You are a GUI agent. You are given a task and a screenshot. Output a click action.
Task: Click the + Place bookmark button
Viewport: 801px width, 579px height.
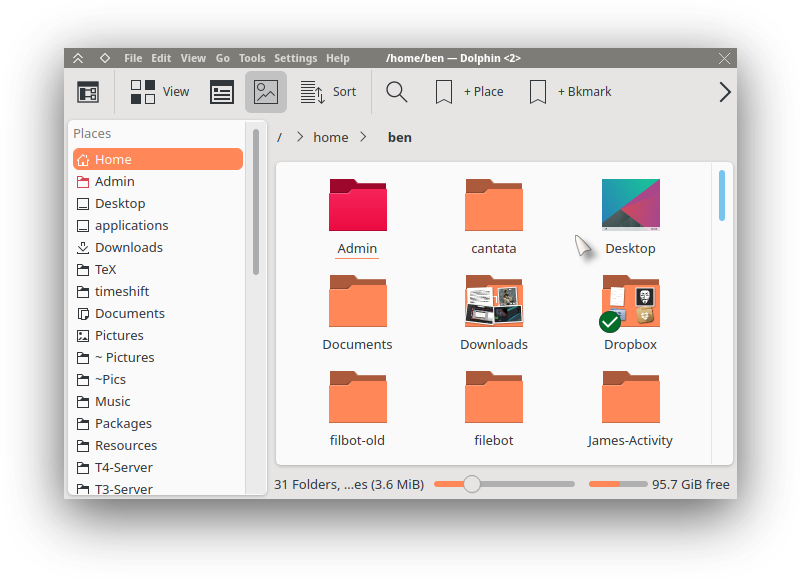click(469, 92)
